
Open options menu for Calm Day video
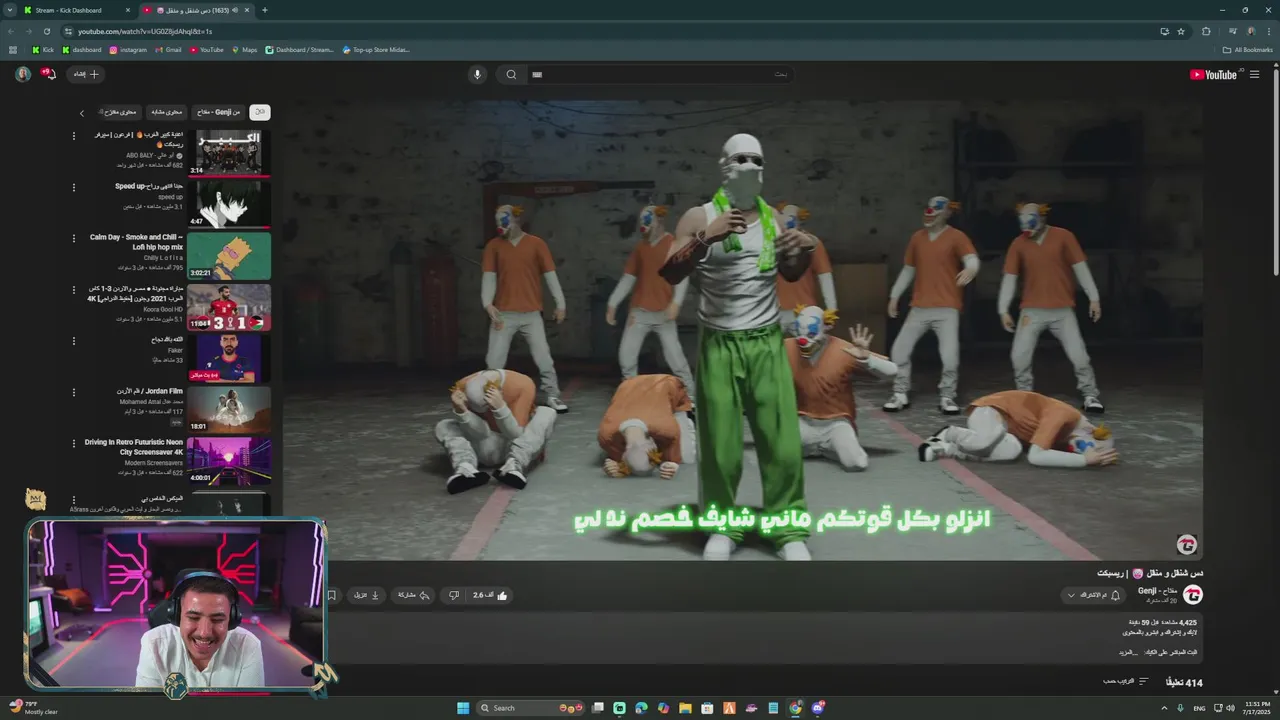[x=73, y=238]
